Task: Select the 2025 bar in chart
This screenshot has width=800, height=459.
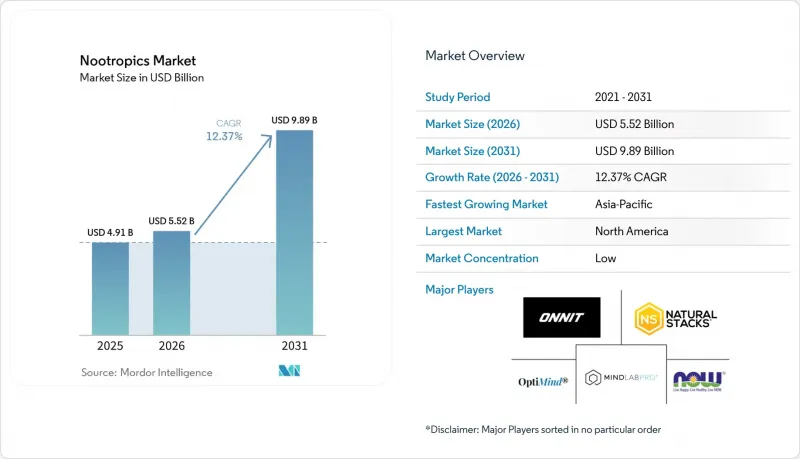Action: click(x=110, y=289)
